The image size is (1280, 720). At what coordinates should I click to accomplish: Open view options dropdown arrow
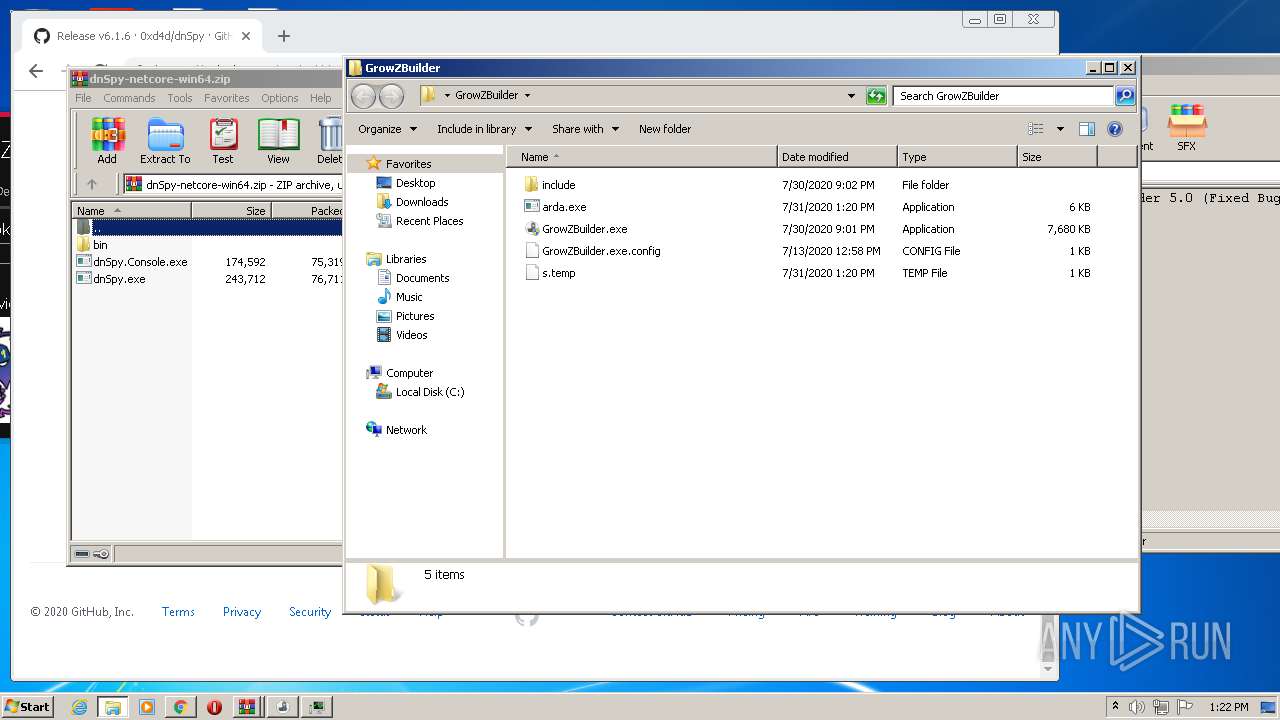point(1060,129)
